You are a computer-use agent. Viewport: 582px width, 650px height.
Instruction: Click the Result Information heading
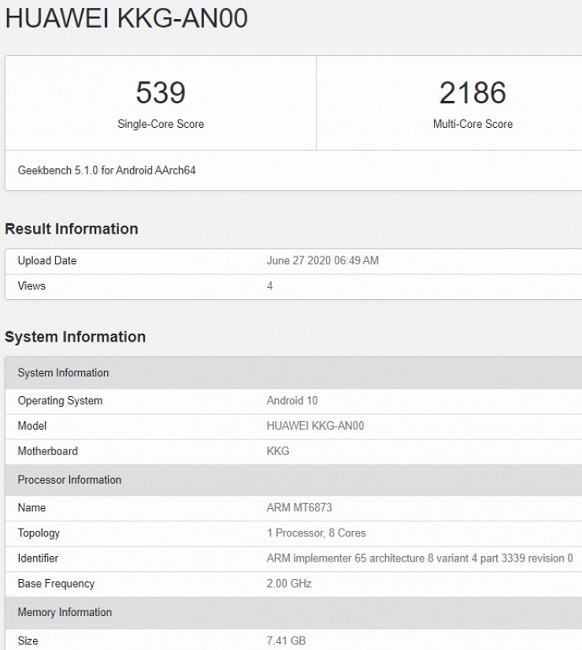(71, 229)
